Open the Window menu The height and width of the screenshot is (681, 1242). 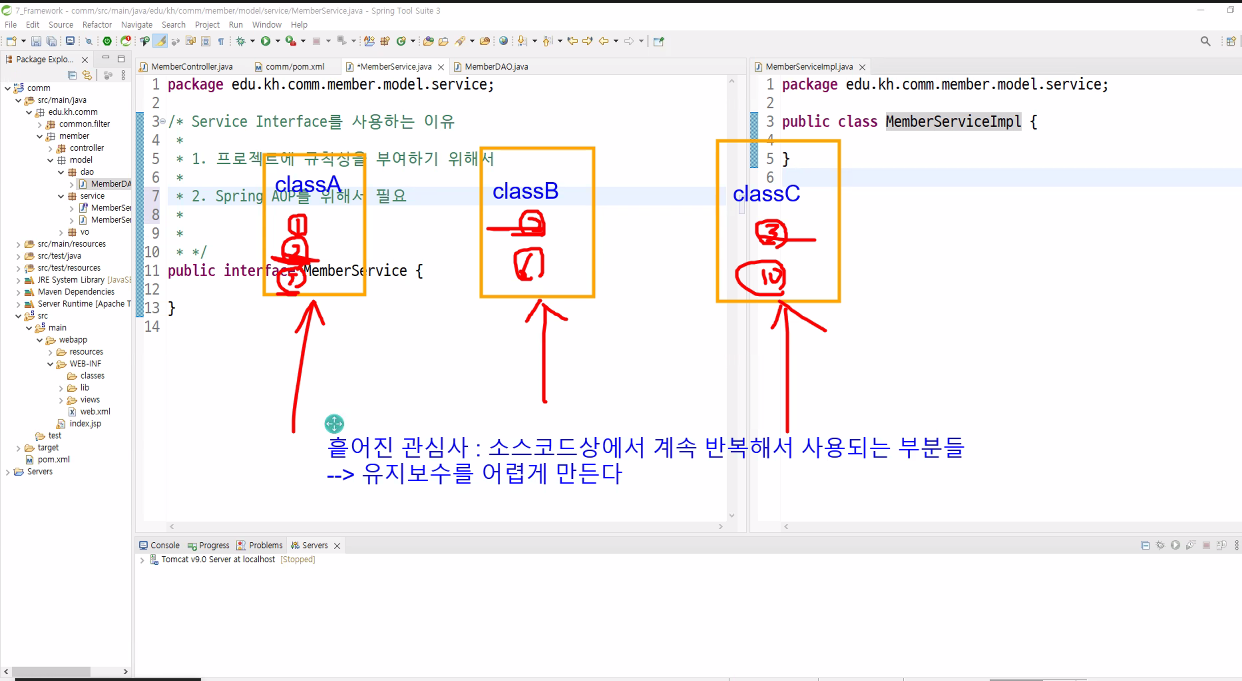(x=267, y=24)
